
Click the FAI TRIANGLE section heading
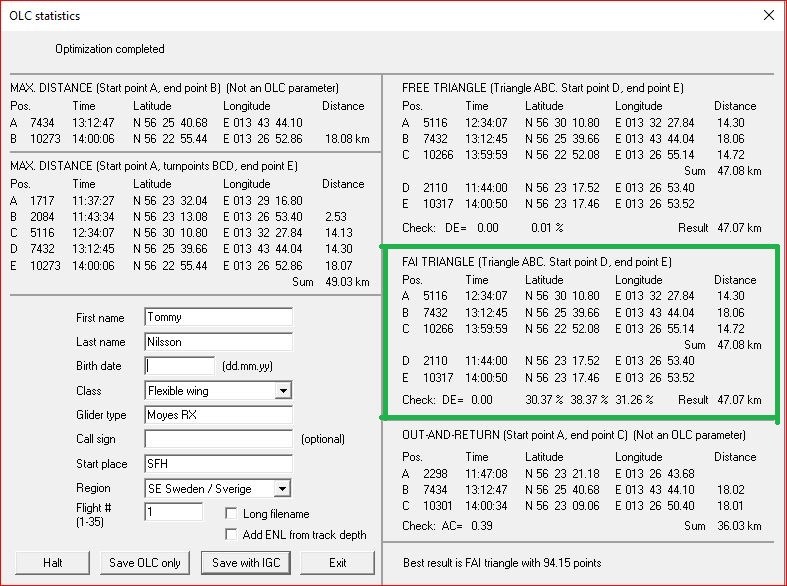click(x=537, y=262)
